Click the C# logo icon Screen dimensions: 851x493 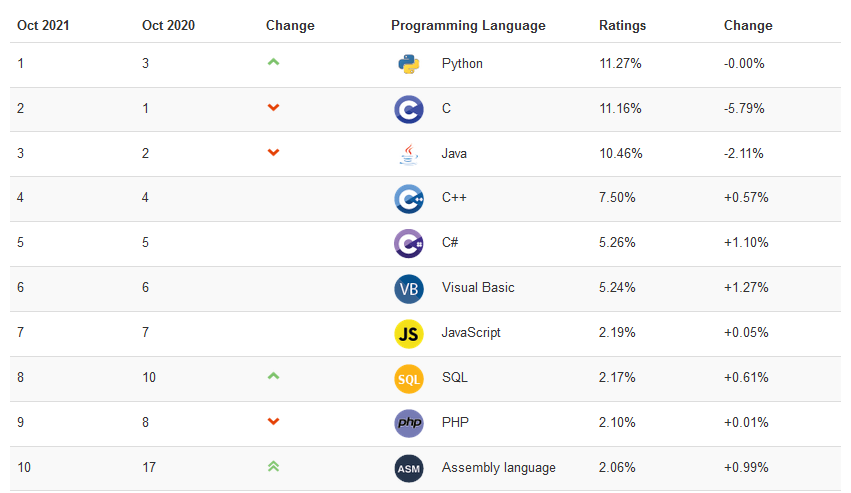pyautogui.click(x=409, y=244)
